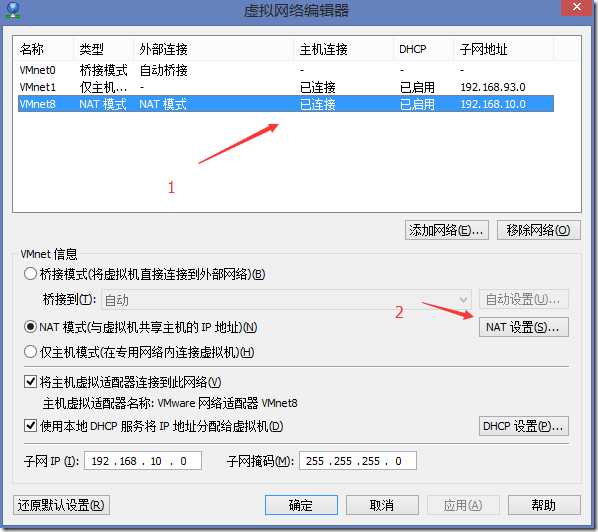Confirm with the 确定 button
Viewport: 598px width, 532px height.
pyautogui.click(x=301, y=505)
